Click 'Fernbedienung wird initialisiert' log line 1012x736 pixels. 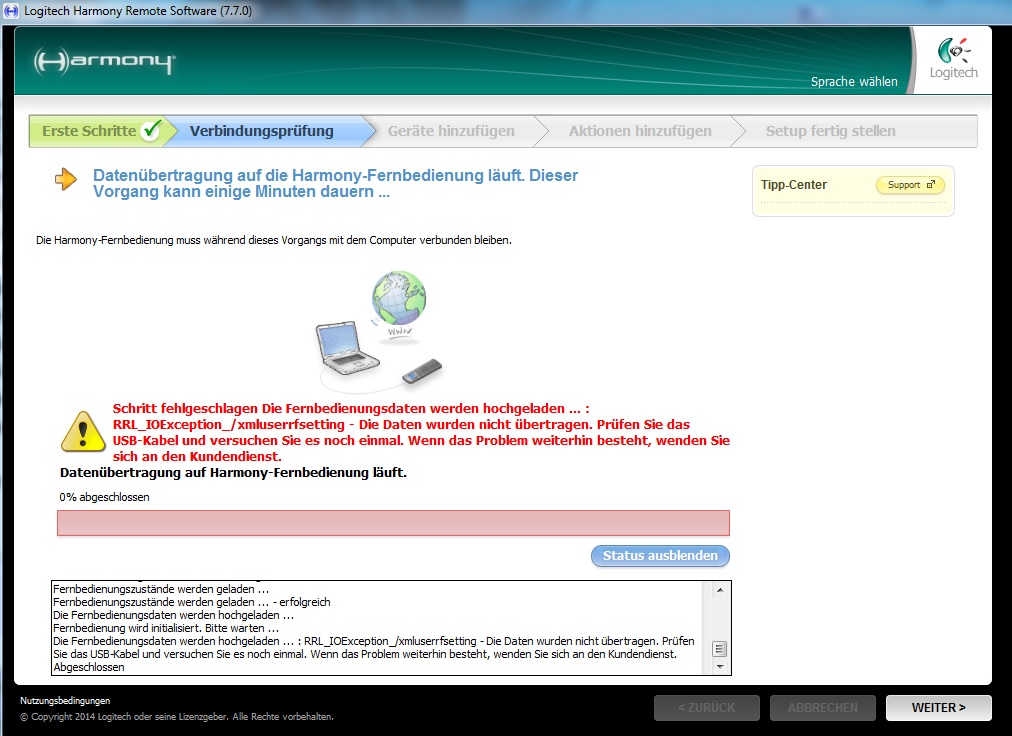coord(166,628)
